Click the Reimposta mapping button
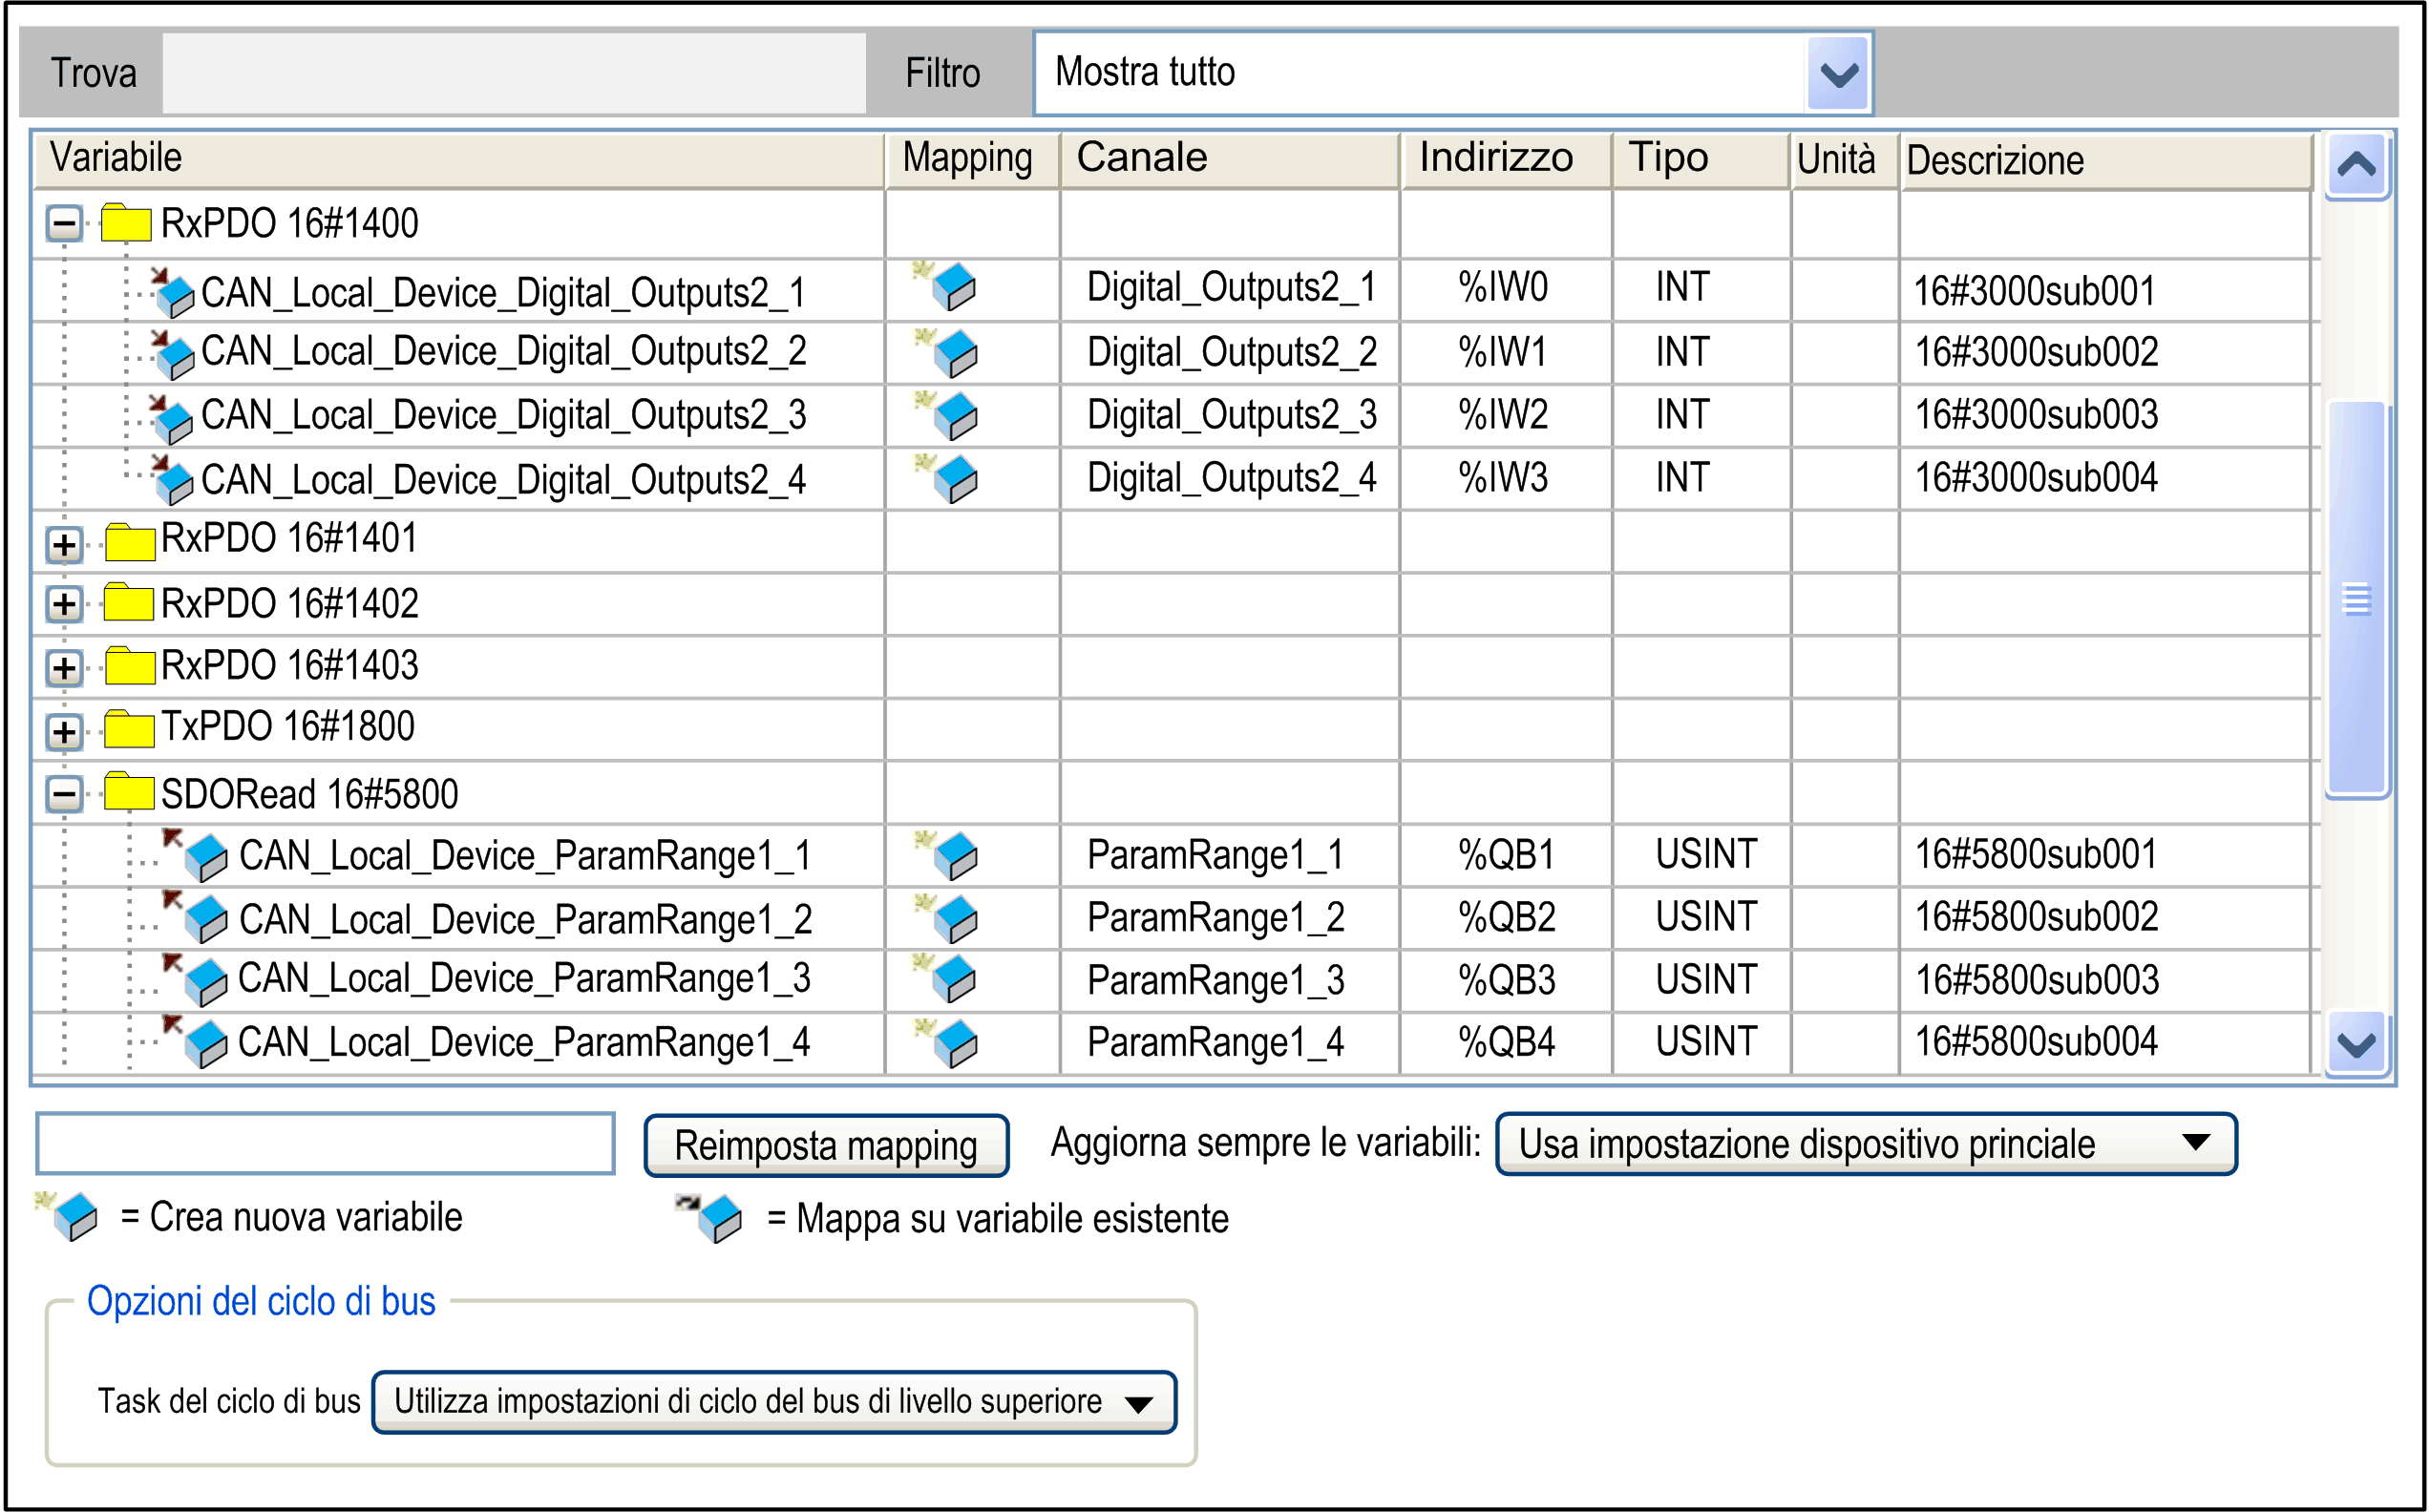The height and width of the screenshot is (1512, 2430). tap(826, 1145)
